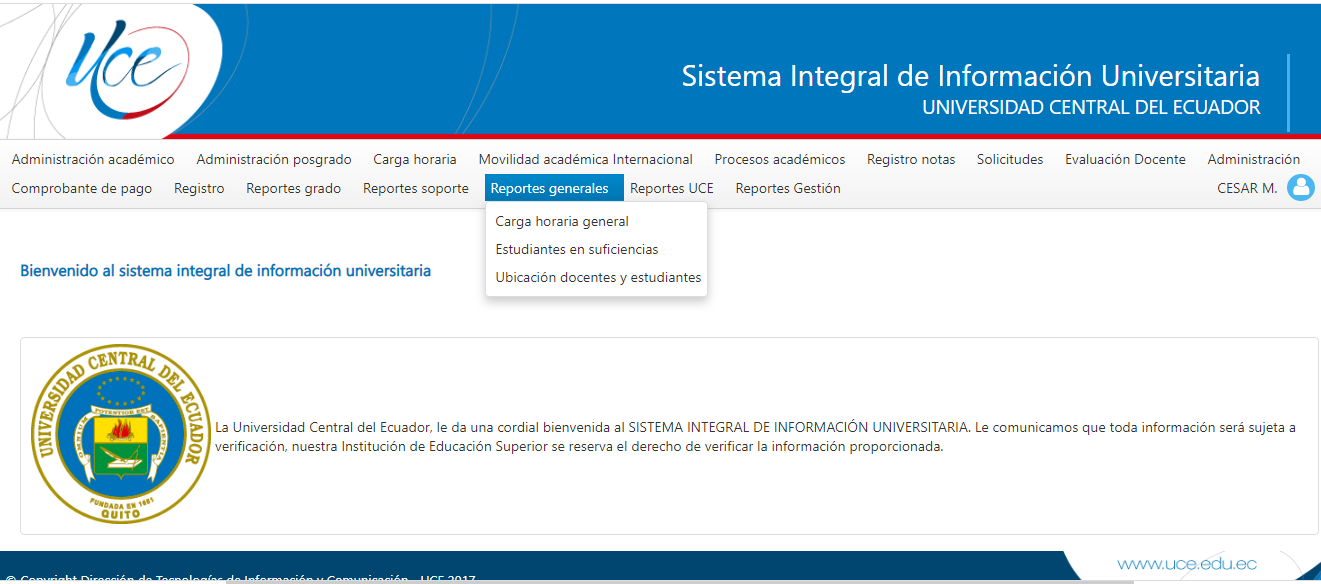The height and width of the screenshot is (584, 1321).
Task: Click UNIVERSIDAD CENTRAL DEL ECUADOR header text
Action: [x=1091, y=107]
